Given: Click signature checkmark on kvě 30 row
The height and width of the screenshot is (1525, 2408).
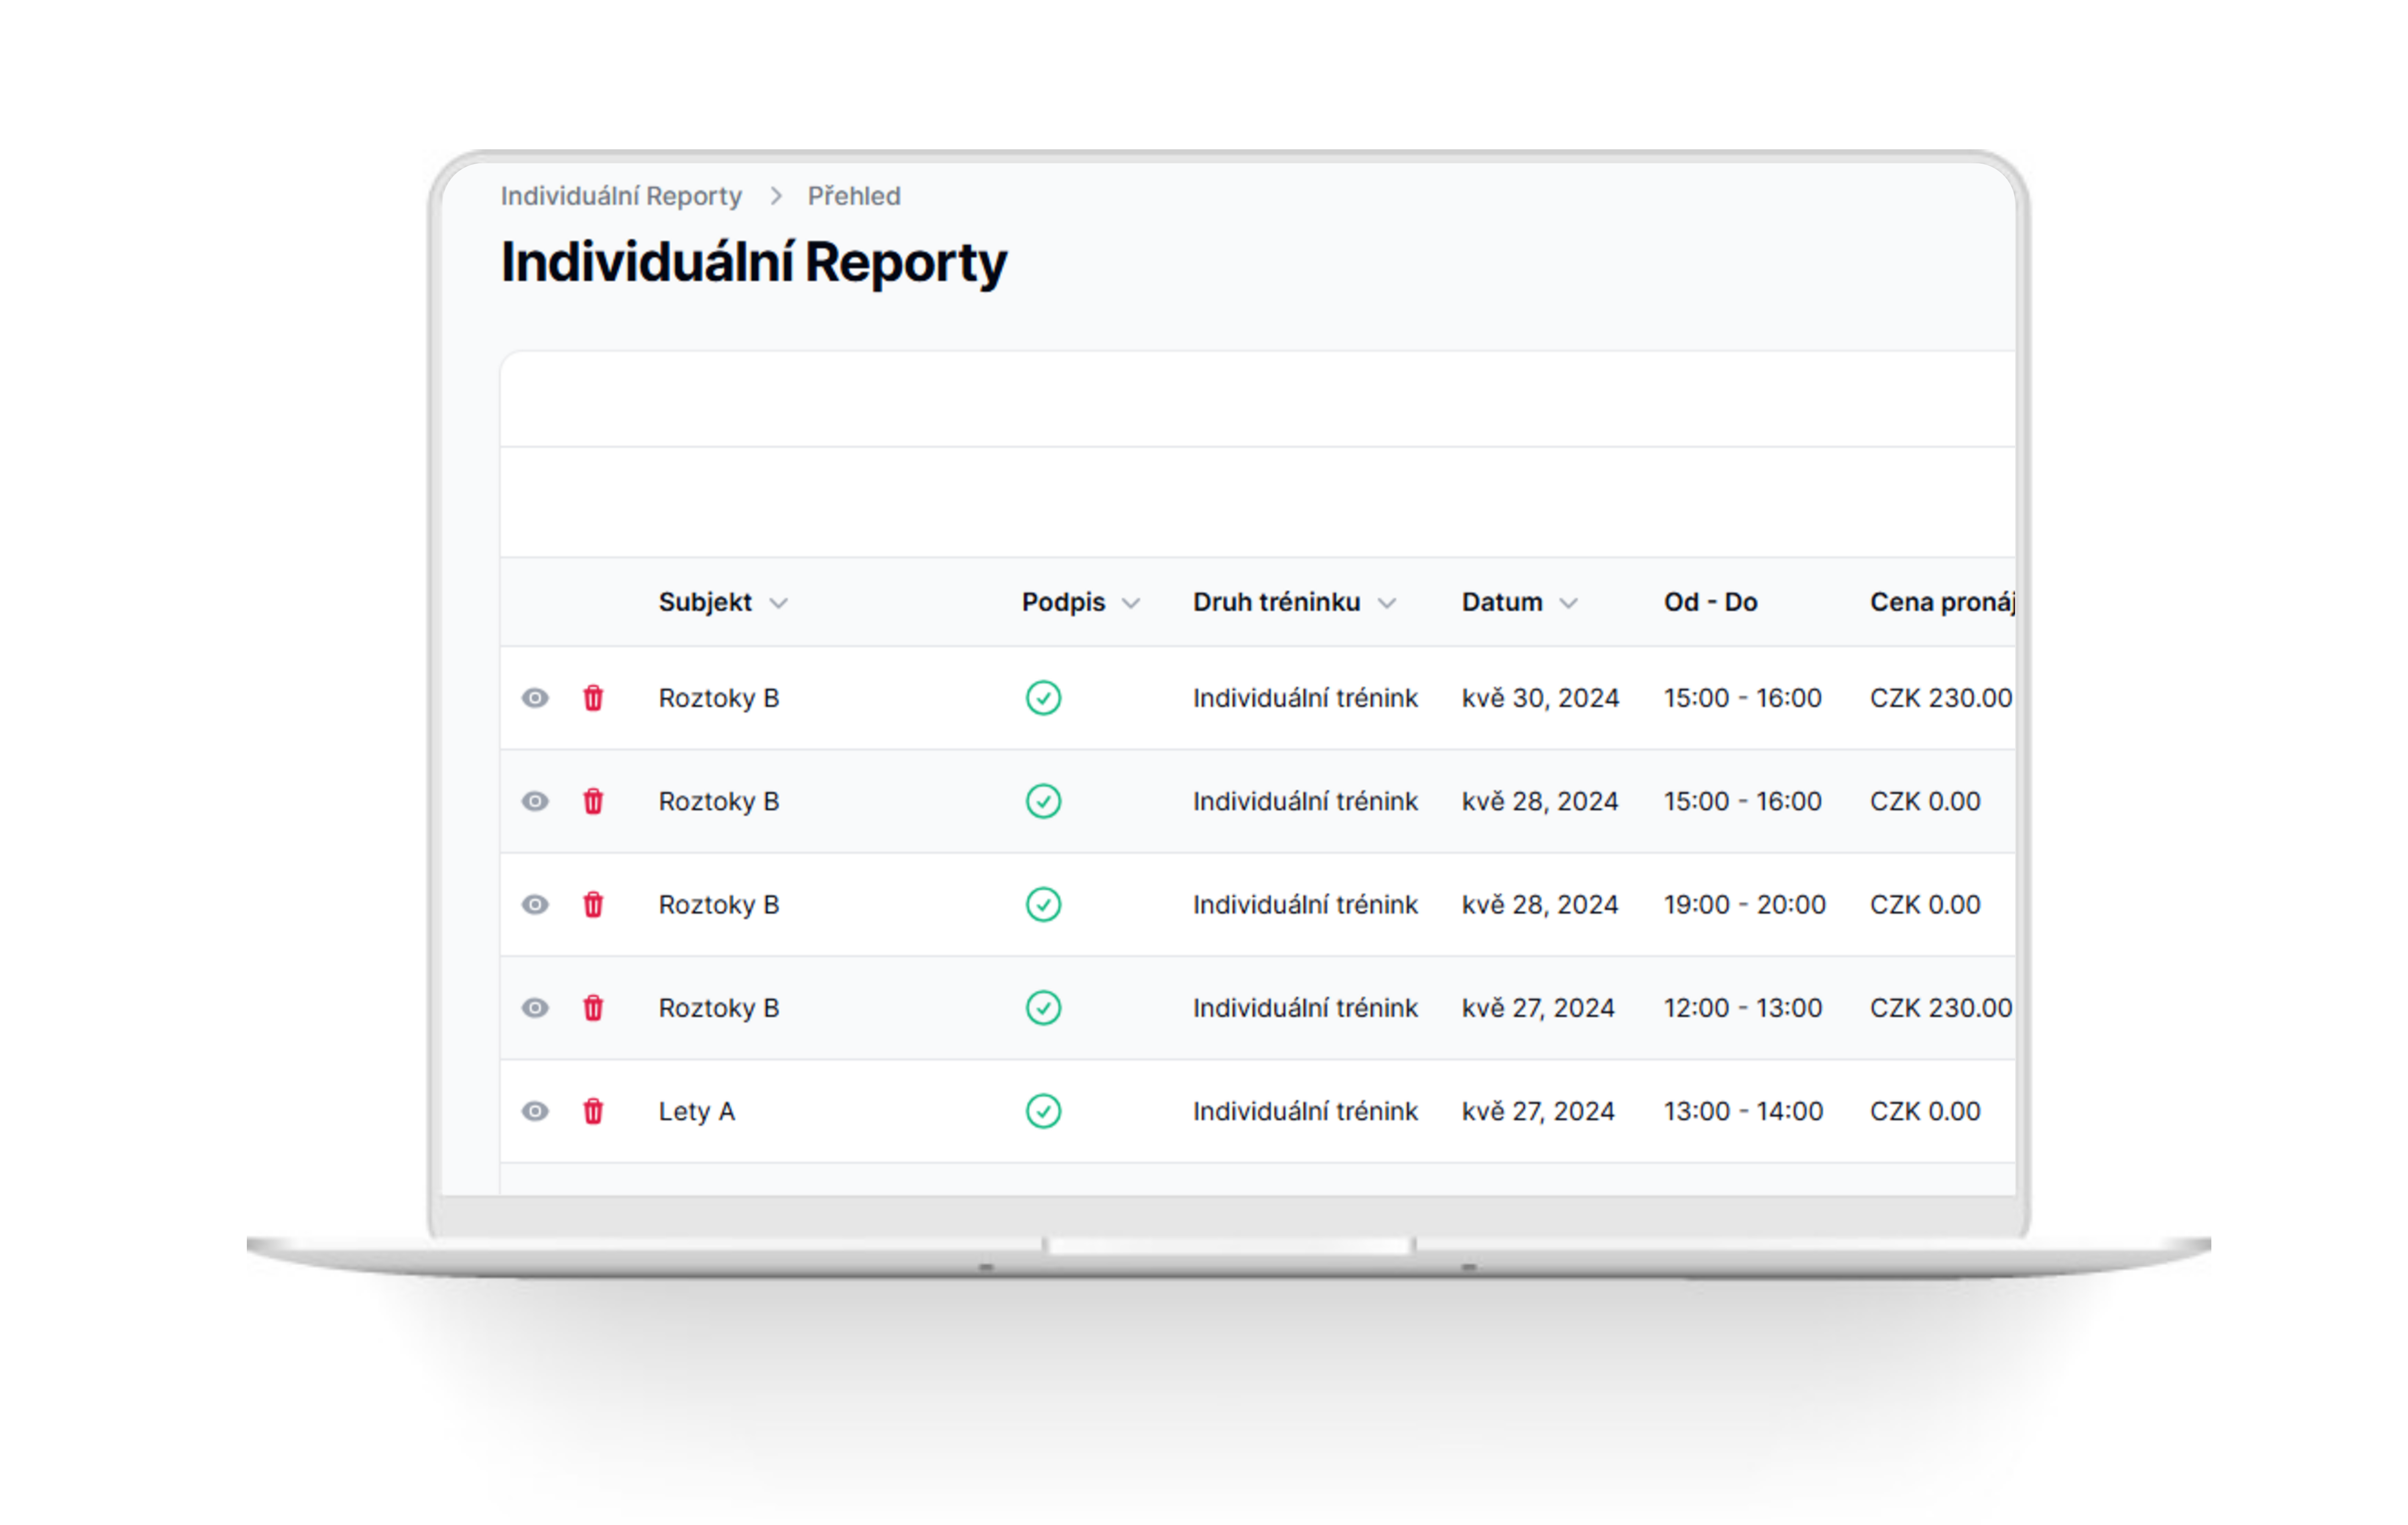Looking at the screenshot, I should pyautogui.click(x=1043, y=698).
